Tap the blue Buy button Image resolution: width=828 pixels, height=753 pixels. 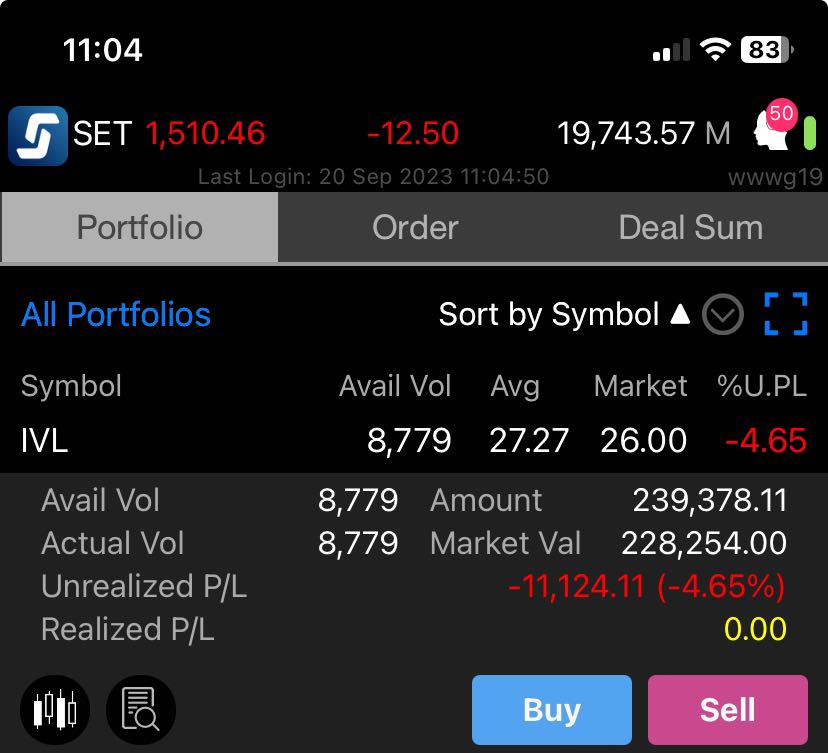pos(552,710)
